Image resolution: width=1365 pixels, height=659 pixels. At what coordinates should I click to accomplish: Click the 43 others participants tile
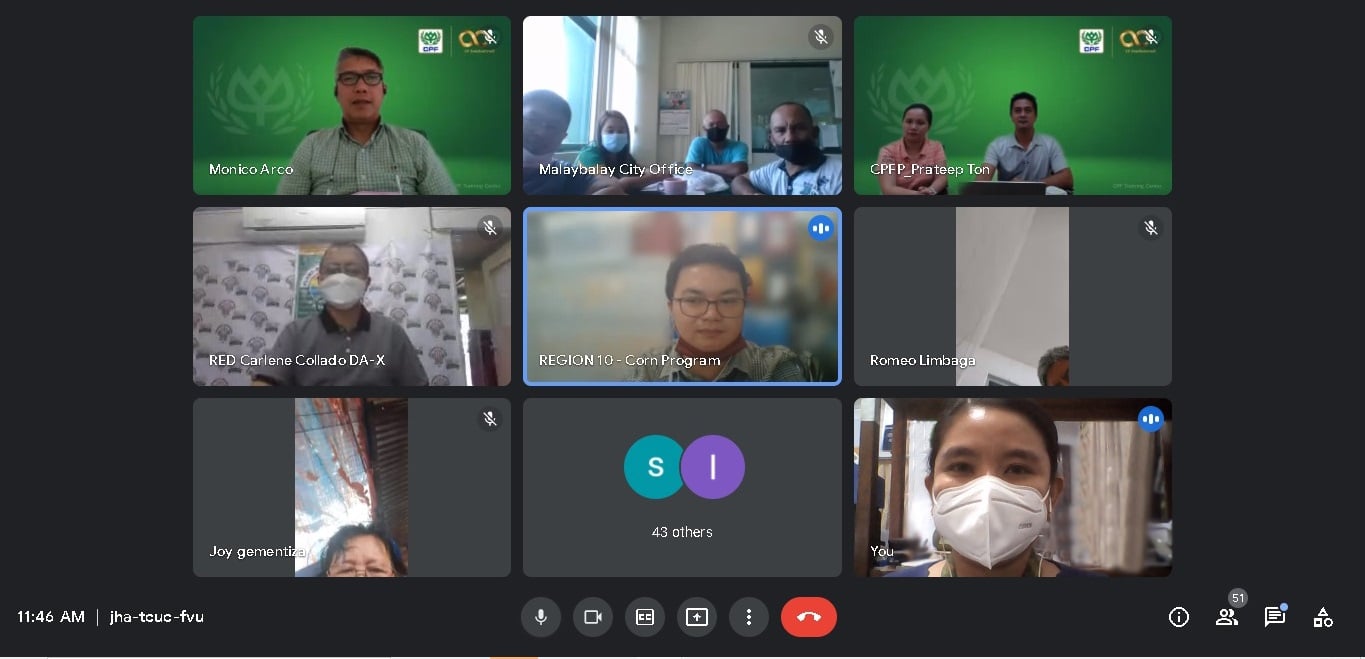682,487
